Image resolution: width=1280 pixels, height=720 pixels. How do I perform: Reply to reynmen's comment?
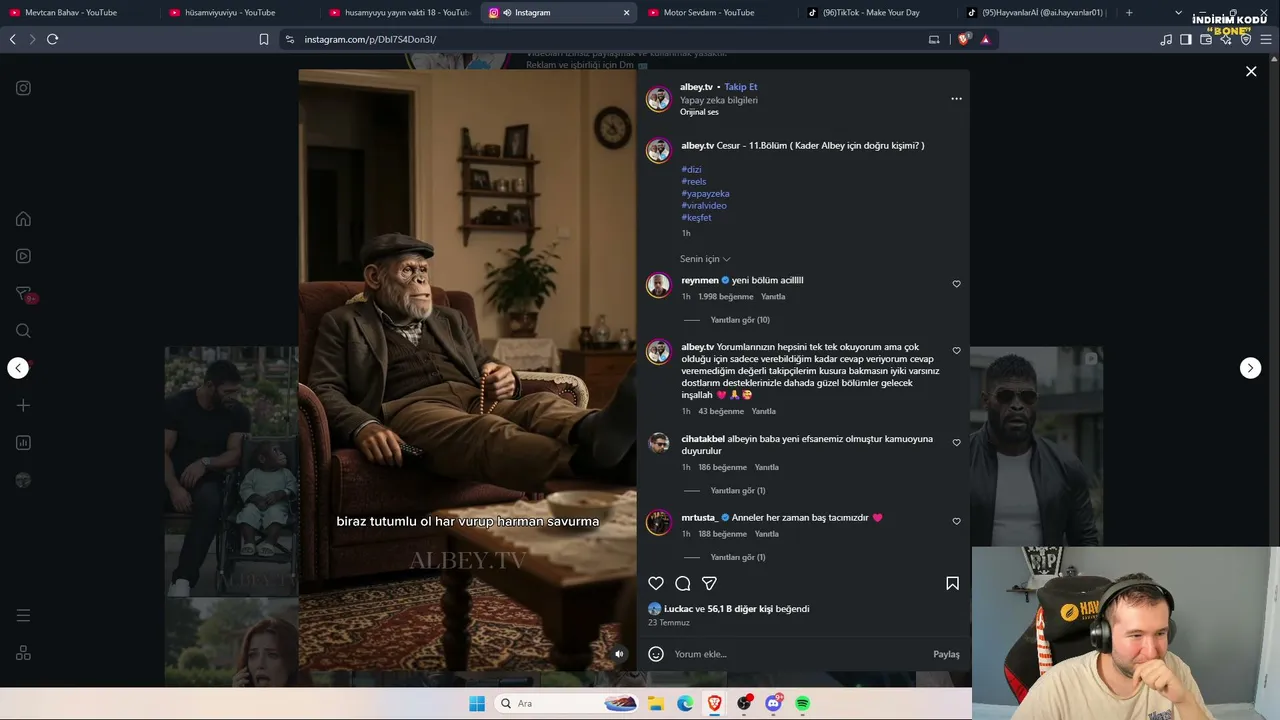[773, 297]
